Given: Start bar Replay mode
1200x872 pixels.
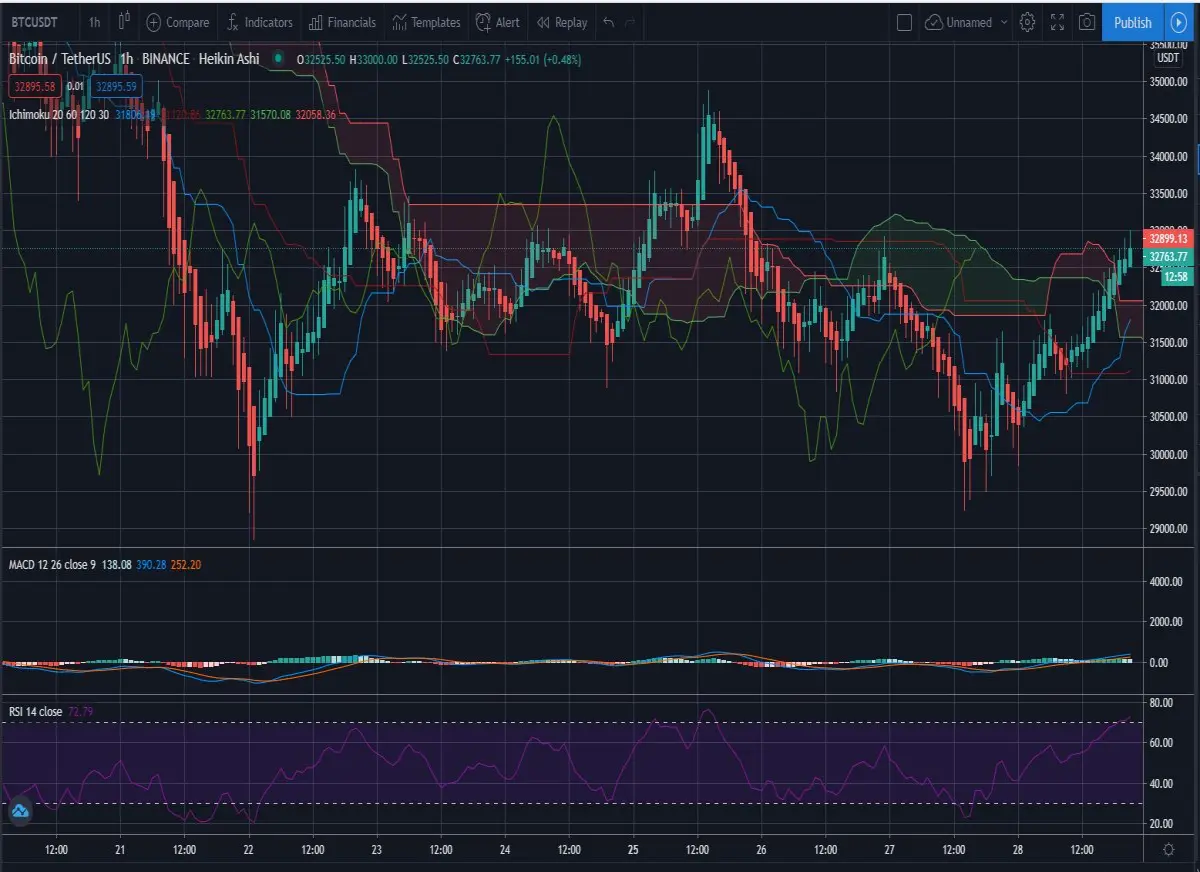Looking at the screenshot, I should pos(561,22).
